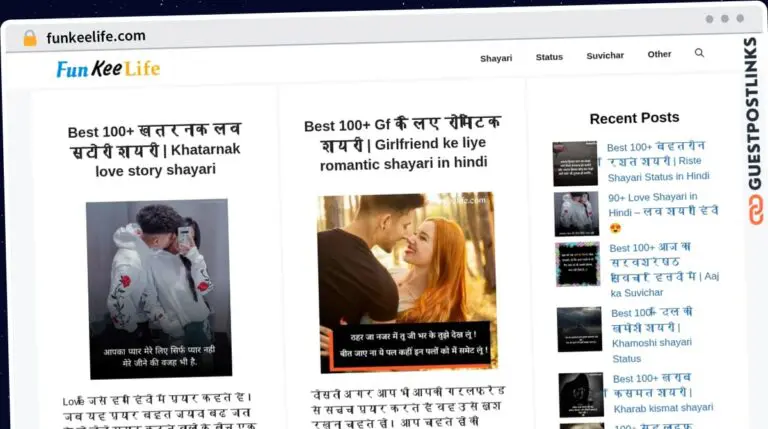Image resolution: width=768 pixels, height=429 pixels.
Task: Click the search magnifier icon in navigation
Action: [699, 53]
